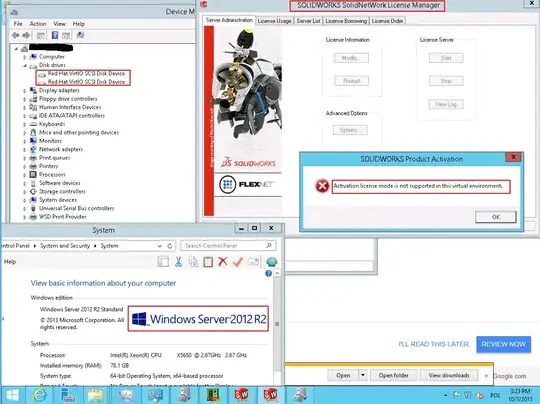
Task: Click the red checkmark icon in System toolbar
Action: pos(238,262)
